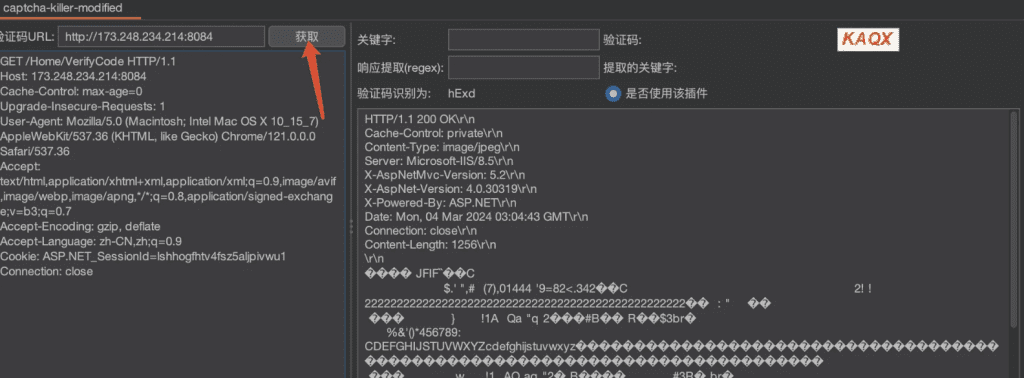Click the Cookie ASP.NET_SessionId line
The height and width of the screenshot is (378, 1024).
143,256
